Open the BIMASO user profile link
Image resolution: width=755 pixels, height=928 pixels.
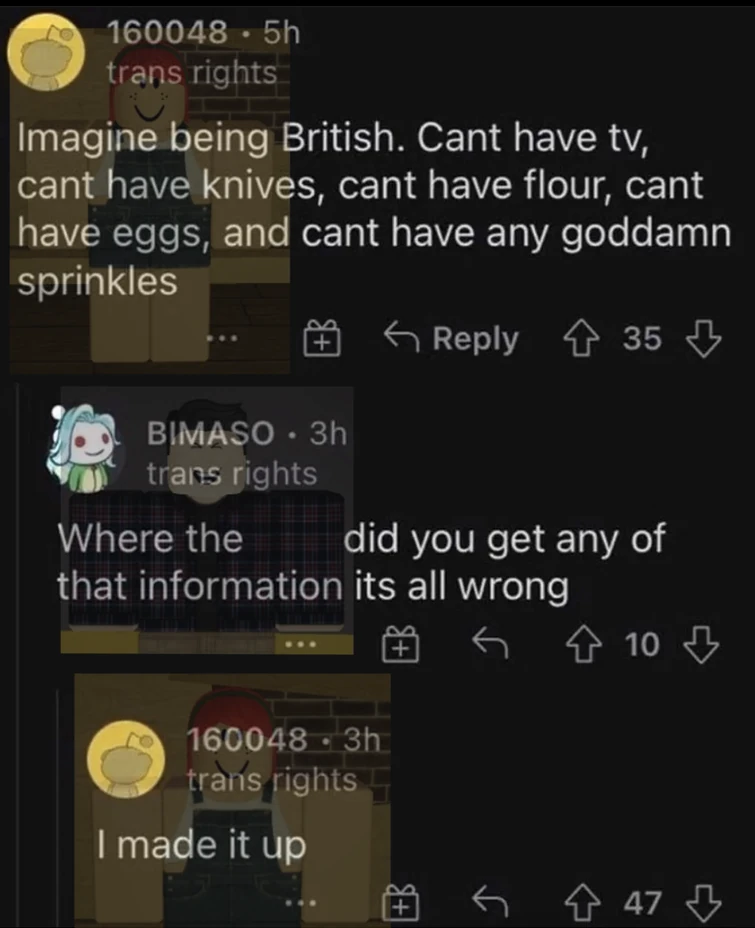pos(211,433)
